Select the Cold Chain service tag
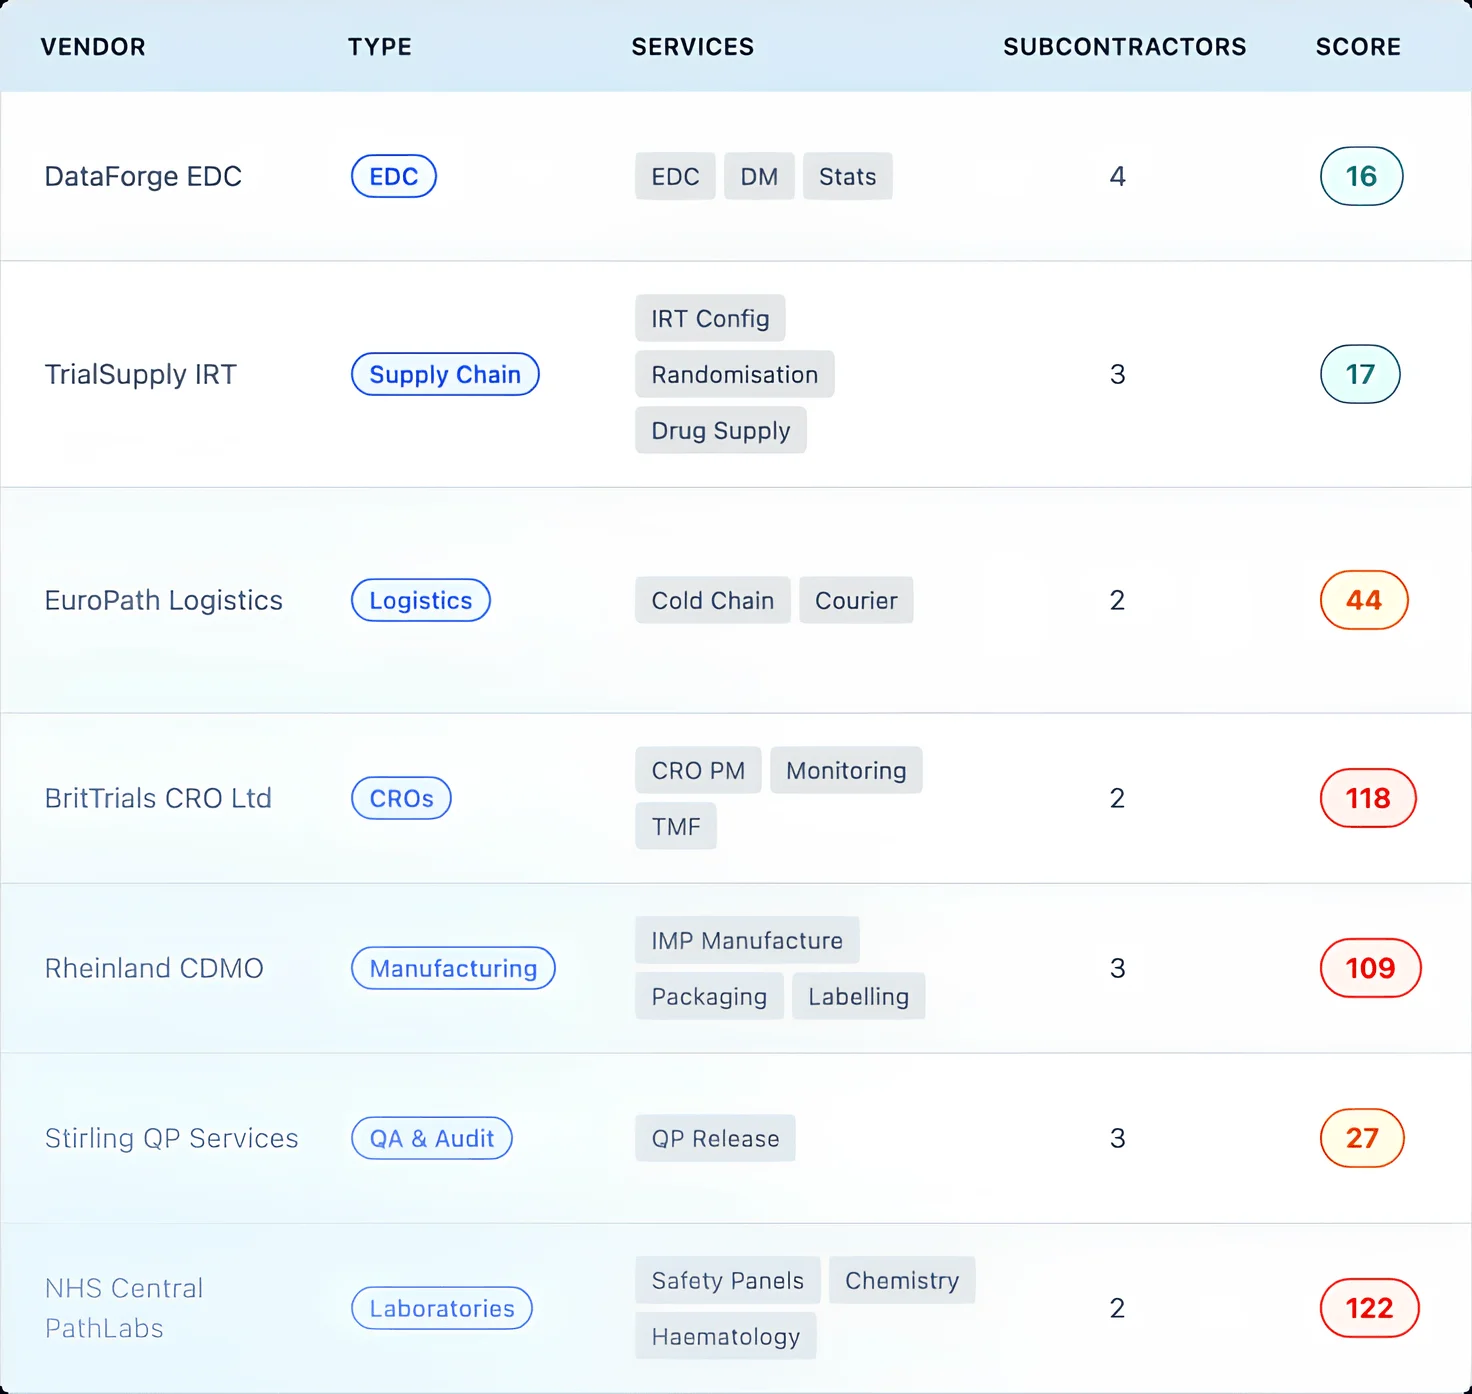1472x1394 pixels. 712,600
